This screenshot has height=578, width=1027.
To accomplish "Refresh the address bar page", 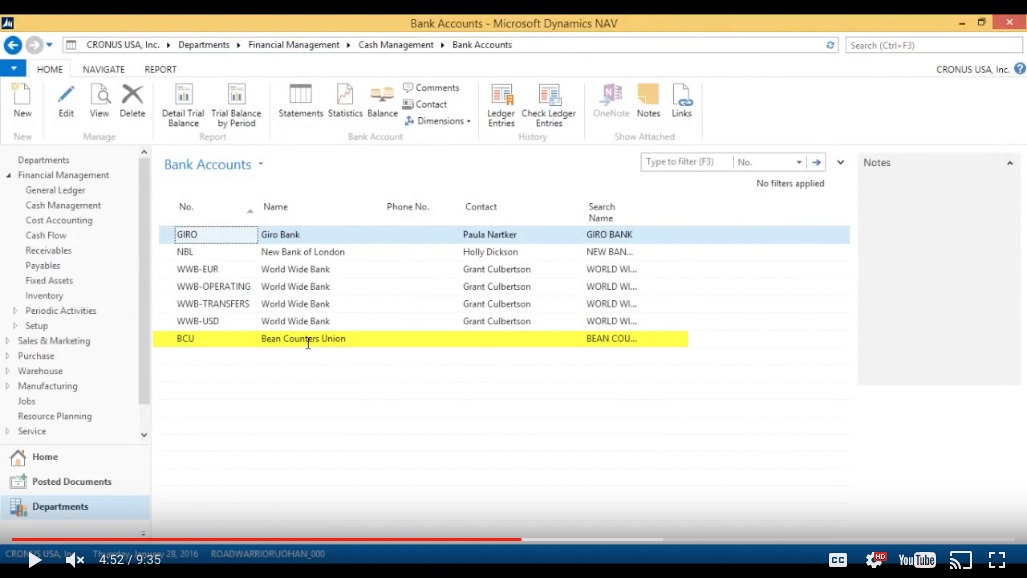I will pos(830,45).
